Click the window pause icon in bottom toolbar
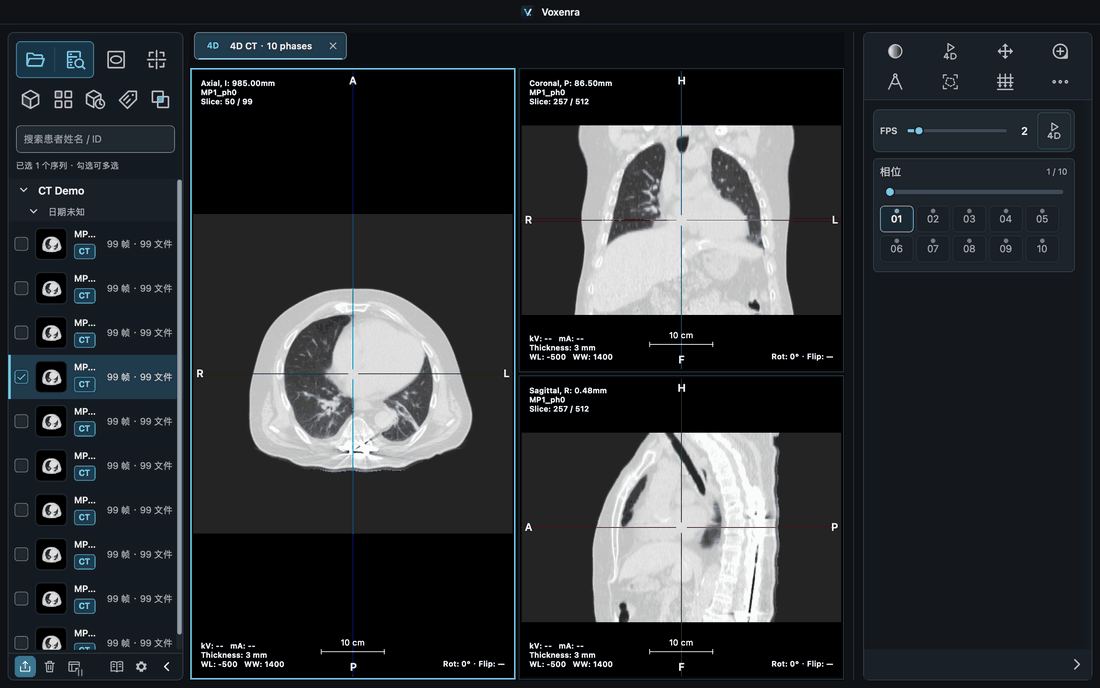This screenshot has height=688, width=1100. pyautogui.click(x=75, y=667)
